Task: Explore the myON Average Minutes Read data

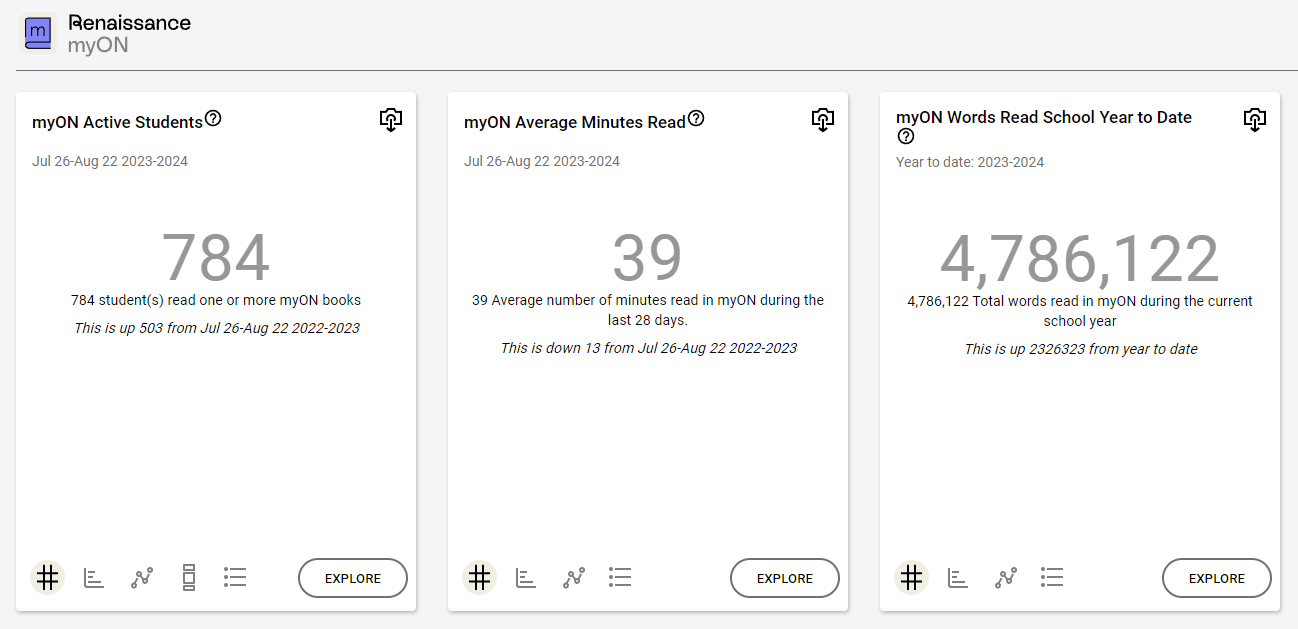Action: coord(785,578)
